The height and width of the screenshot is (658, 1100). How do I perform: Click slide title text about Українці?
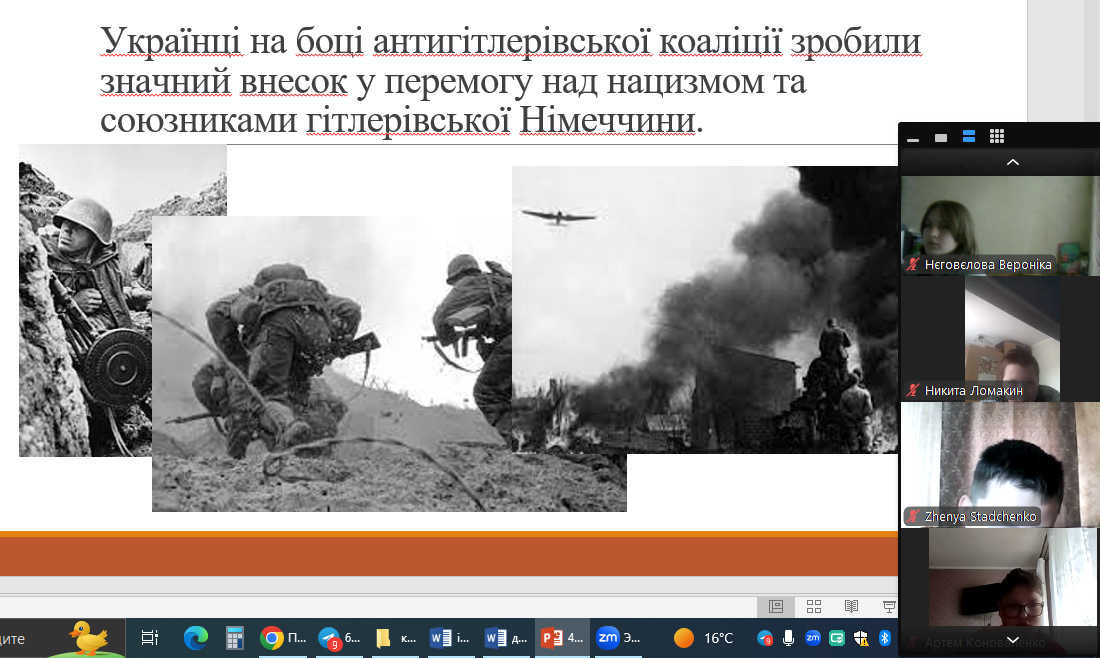510,80
